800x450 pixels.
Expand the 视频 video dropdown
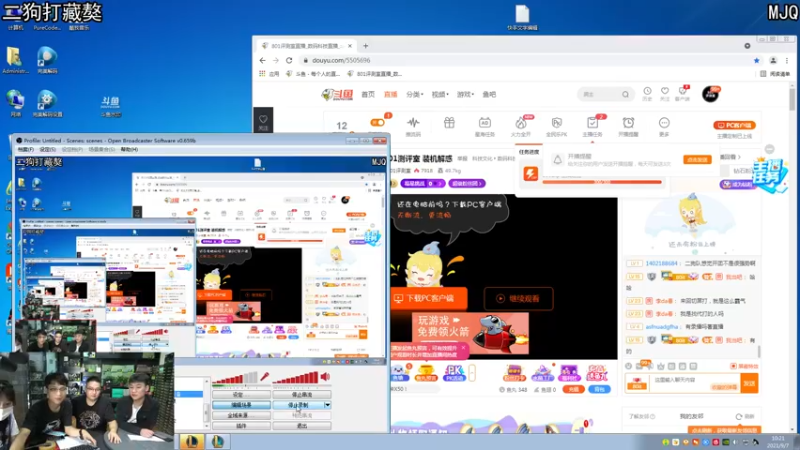tap(440, 94)
